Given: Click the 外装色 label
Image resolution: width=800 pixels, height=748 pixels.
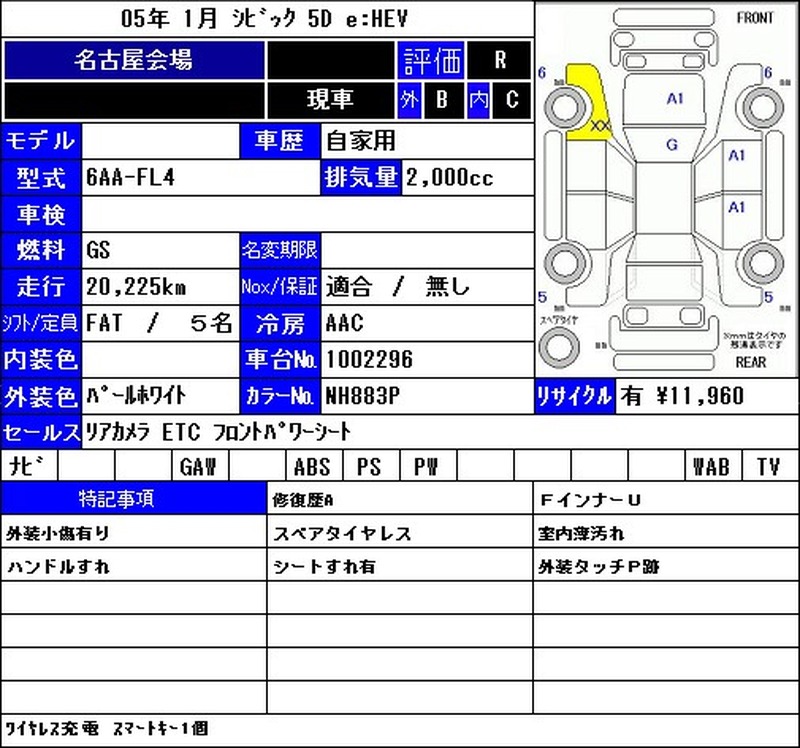Looking at the screenshot, I should point(41,396).
